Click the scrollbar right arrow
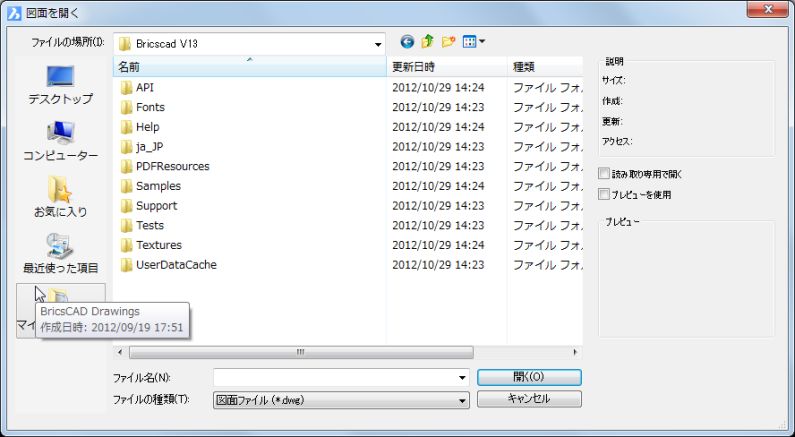The width and height of the screenshot is (795, 437). [x=575, y=352]
